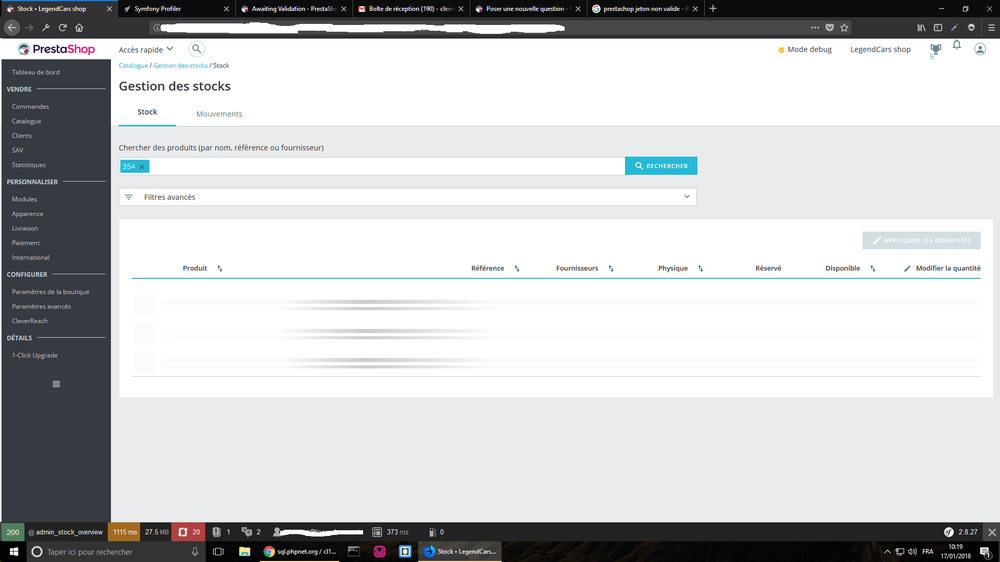Open the LegendCars shop link
Image resolution: width=1000 pixels, height=562 pixels.
click(x=880, y=49)
